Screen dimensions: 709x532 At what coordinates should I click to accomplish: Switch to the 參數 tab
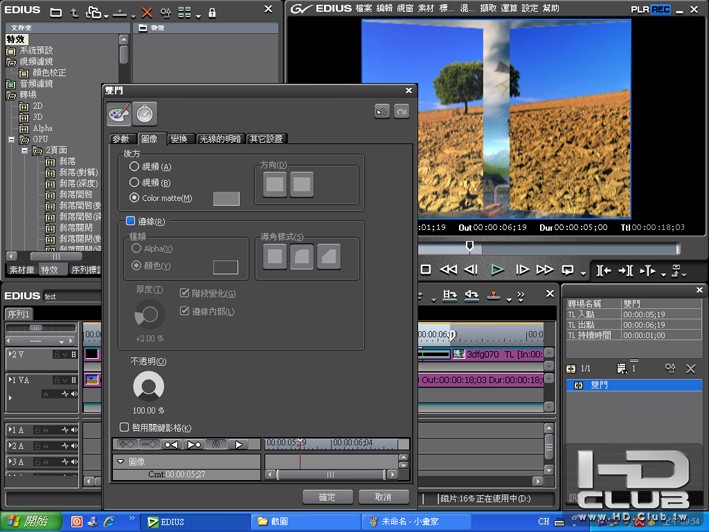122,139
